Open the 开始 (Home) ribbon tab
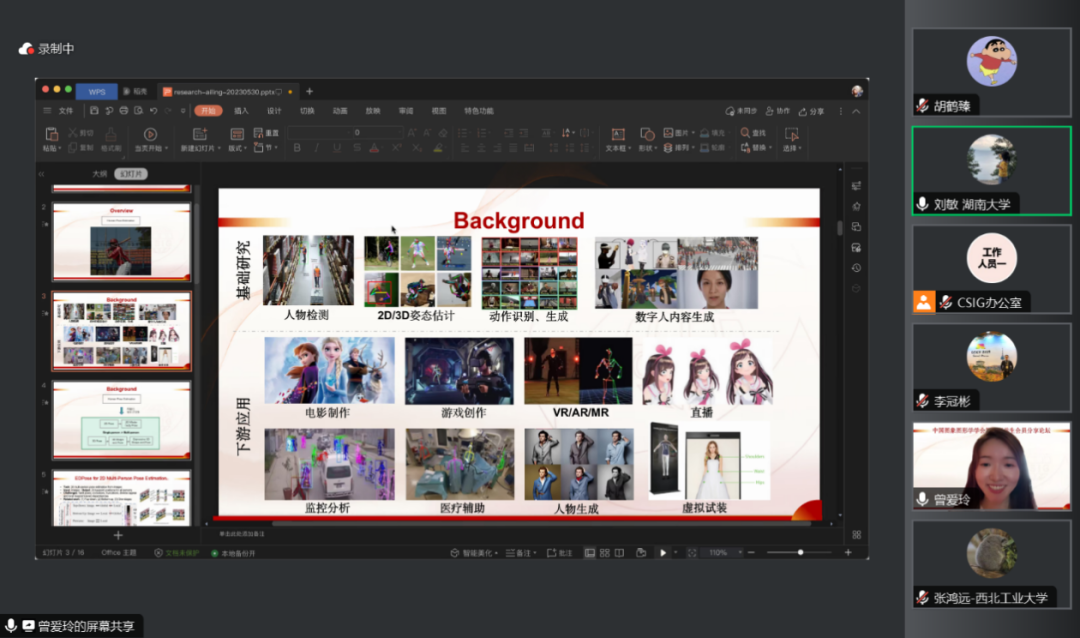The width and height of the screenshot is (1080, 638). 208,111
